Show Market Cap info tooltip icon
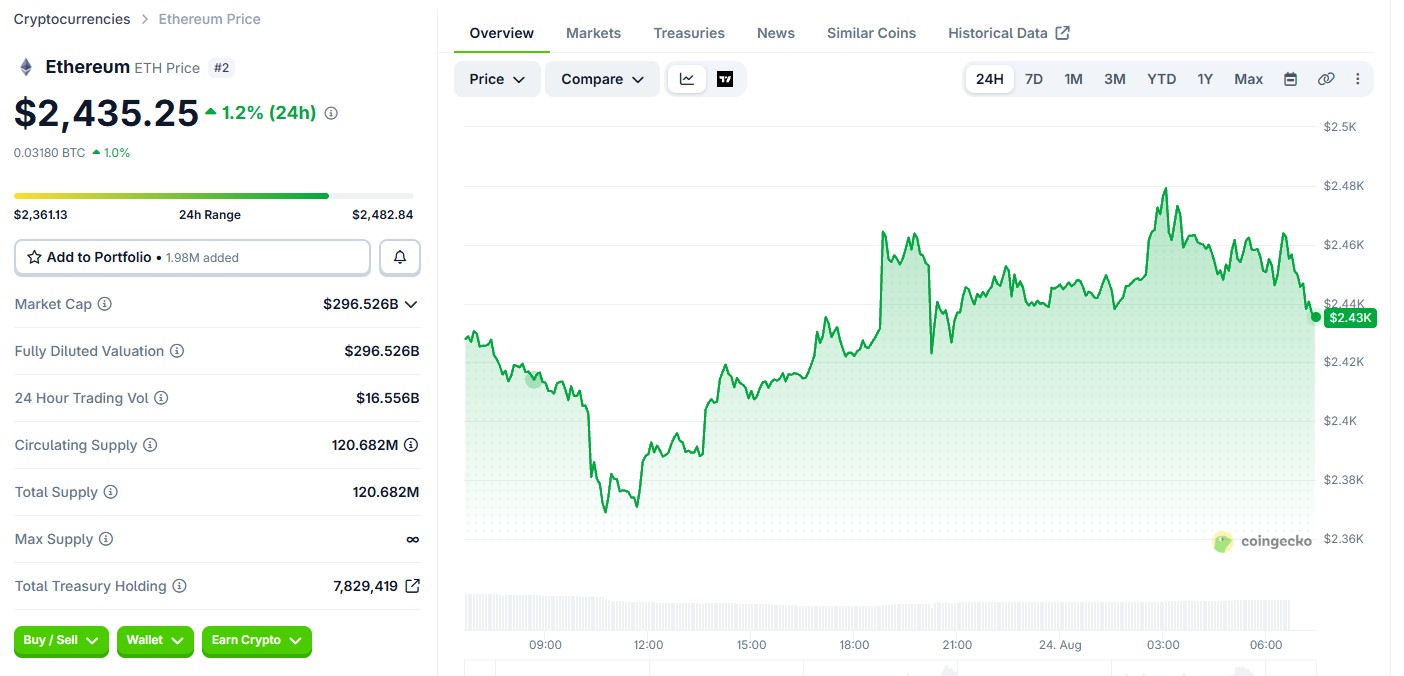This screenshot has height=676, width=1404. [105, 304]
